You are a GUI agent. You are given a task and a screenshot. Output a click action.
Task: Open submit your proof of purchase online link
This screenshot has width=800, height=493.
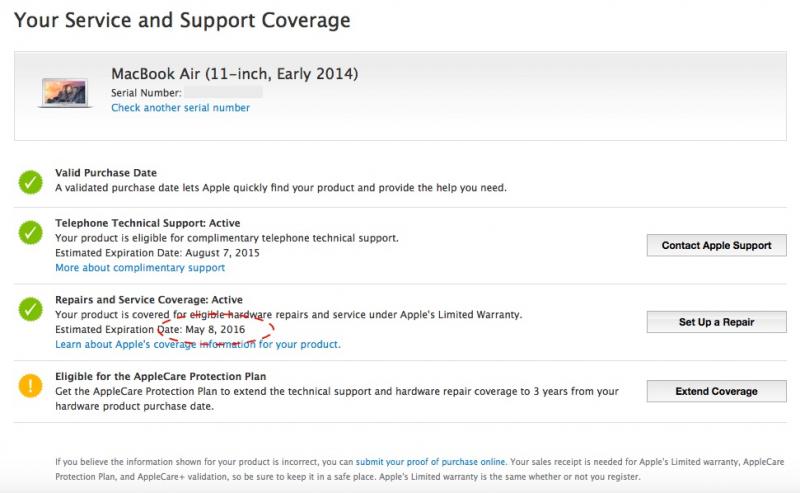coord(430,462)
